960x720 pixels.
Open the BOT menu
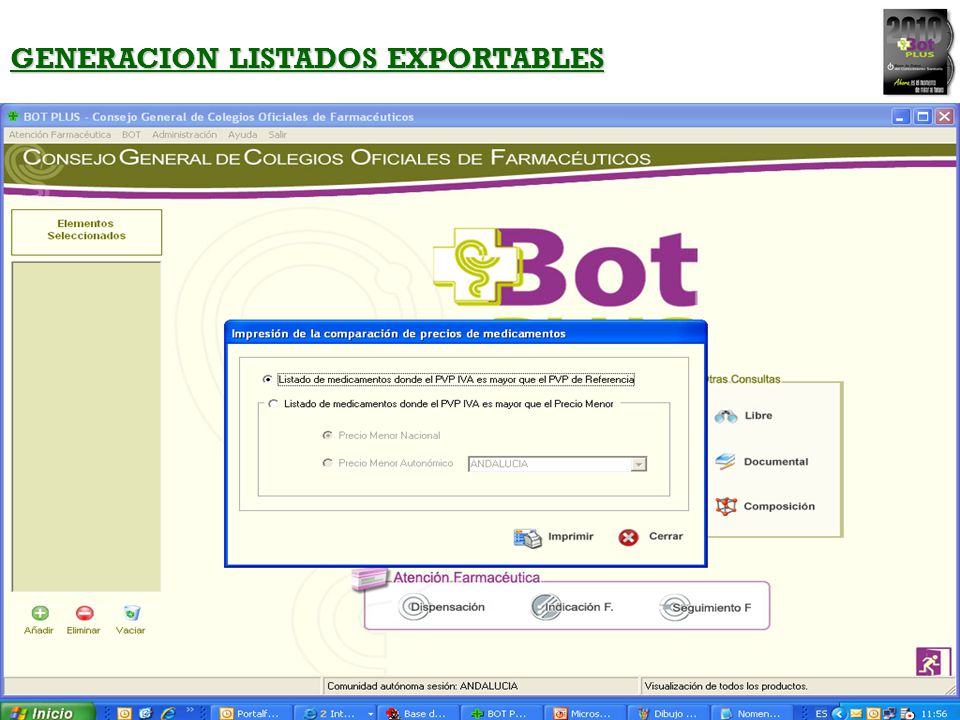click(x=131, y=135)
